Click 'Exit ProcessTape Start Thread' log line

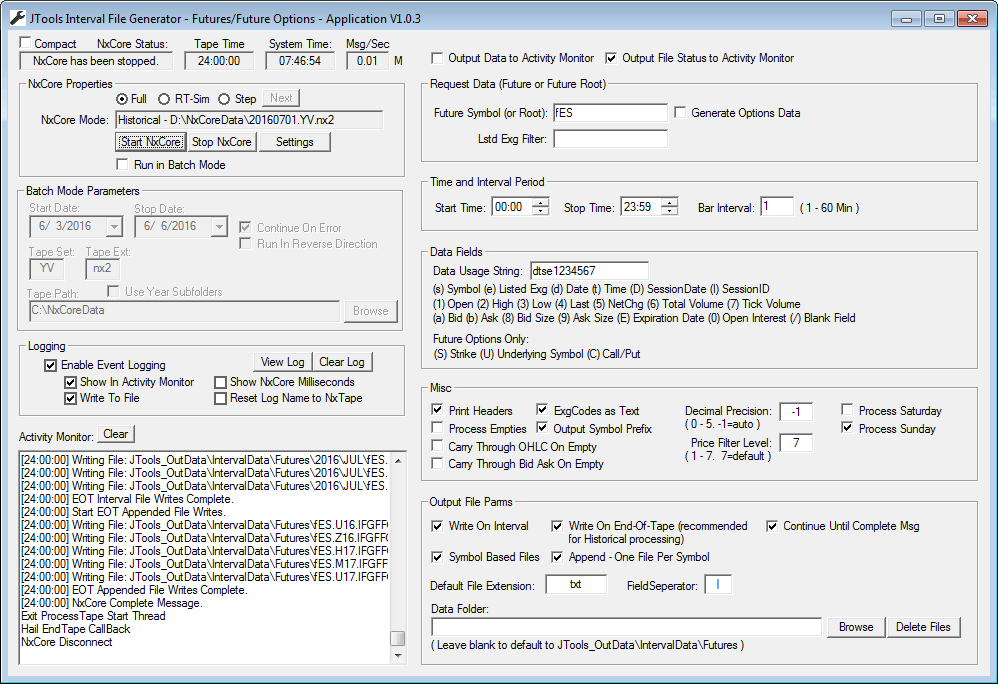coord(94,616)
